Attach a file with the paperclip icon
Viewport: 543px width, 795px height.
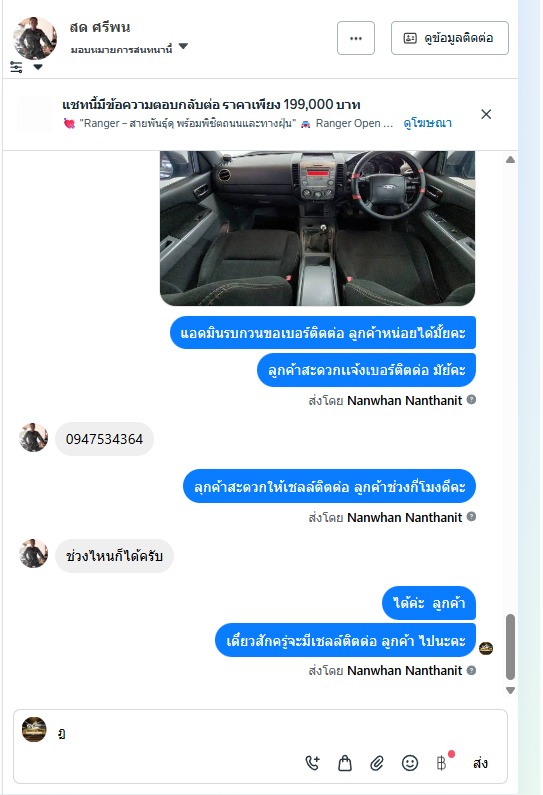377,763
